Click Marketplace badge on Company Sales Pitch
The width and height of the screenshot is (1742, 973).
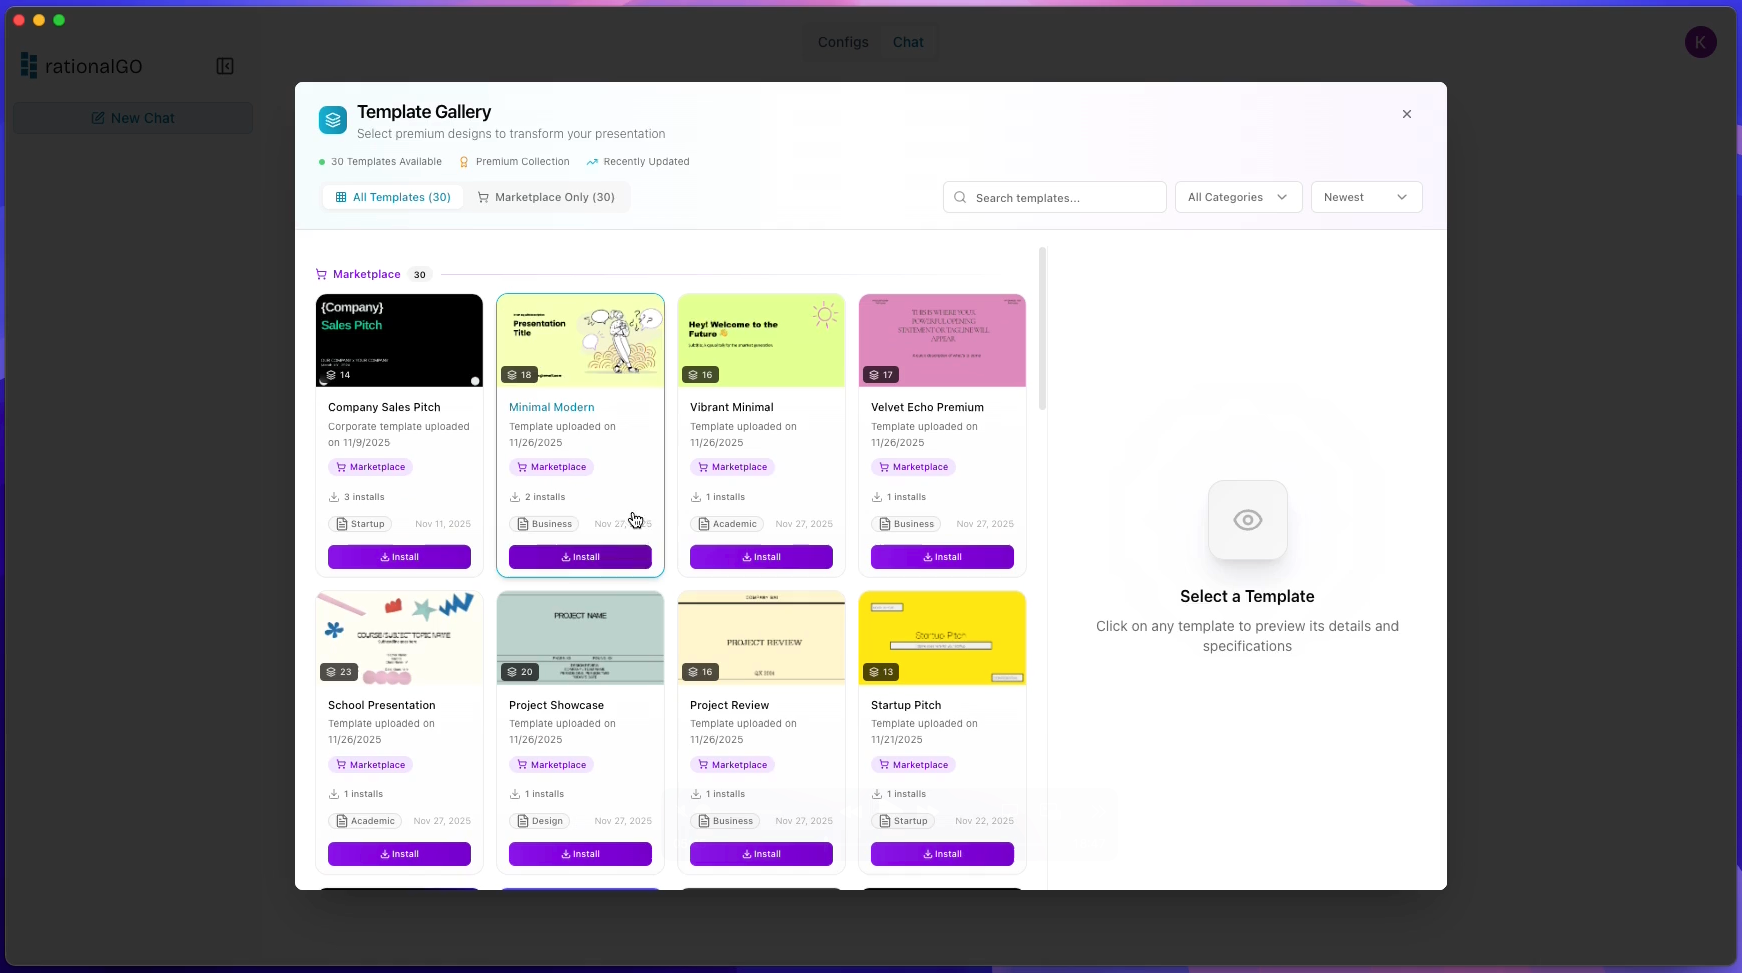coord(370,467)
